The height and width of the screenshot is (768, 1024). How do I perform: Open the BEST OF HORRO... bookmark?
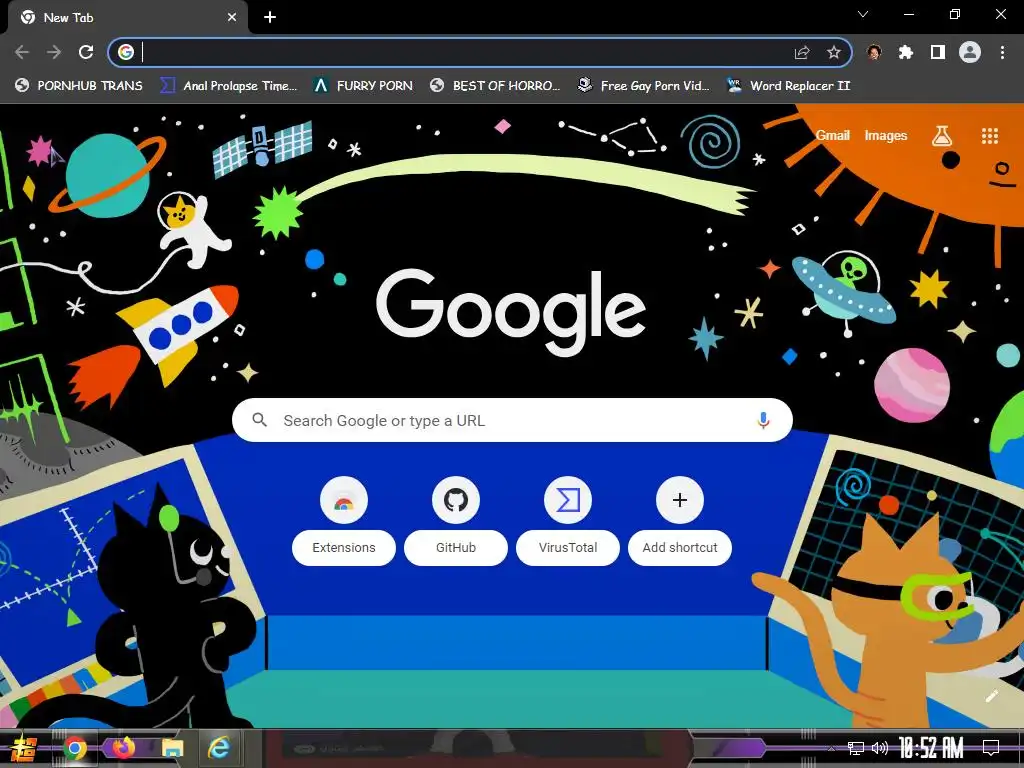click(496, 86)
